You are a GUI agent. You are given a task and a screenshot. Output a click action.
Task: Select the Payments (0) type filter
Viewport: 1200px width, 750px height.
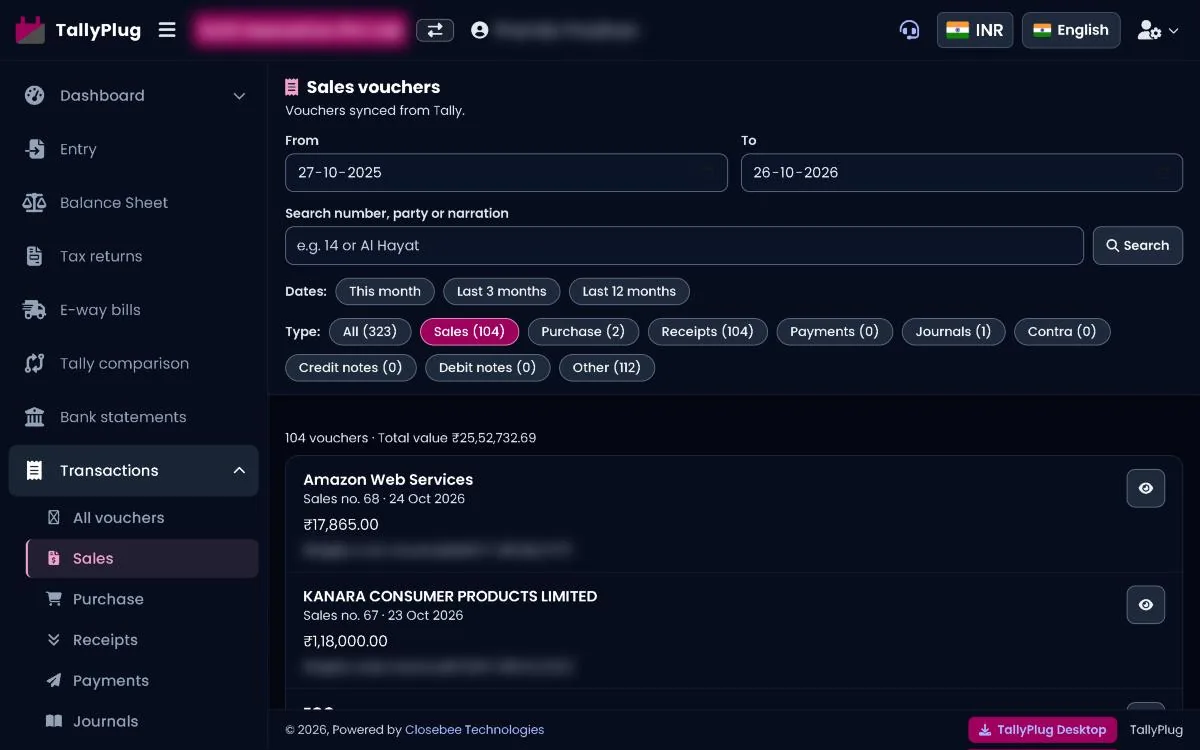tap(834, 332)
